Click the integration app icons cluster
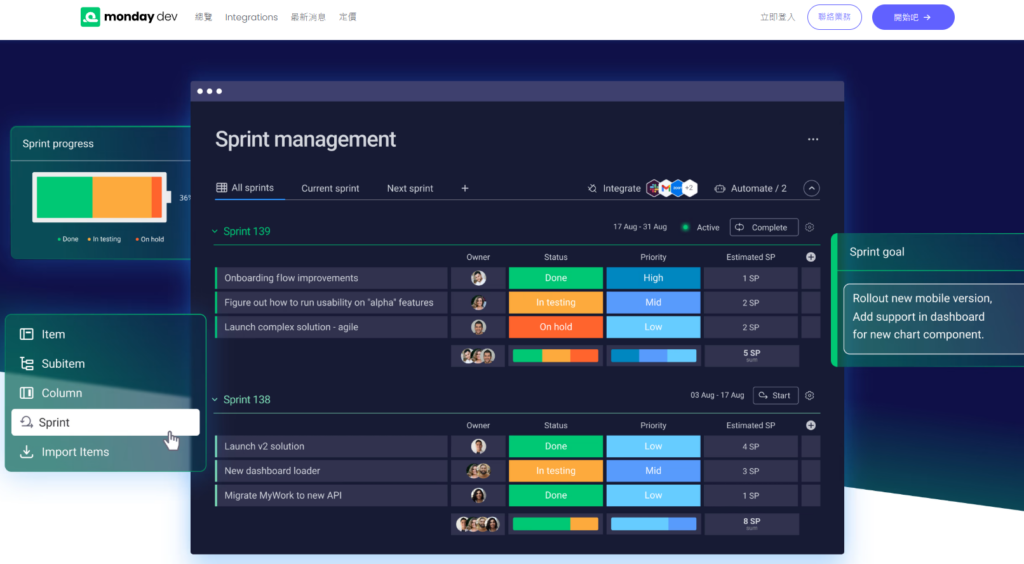The width and height of the screenshot is (1024, 564). (672, 188)
